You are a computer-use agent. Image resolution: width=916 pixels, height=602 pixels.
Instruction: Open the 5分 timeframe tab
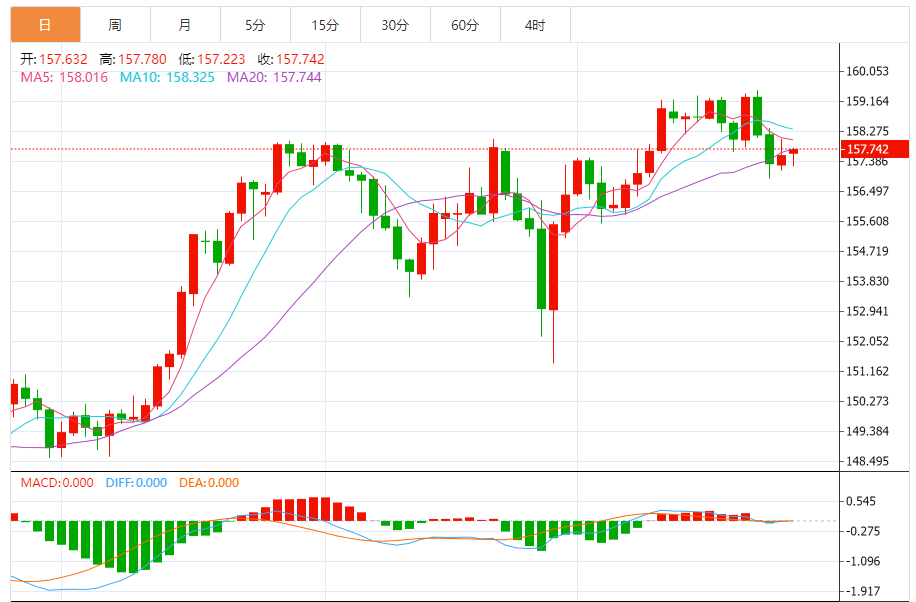pyautogui.click(x=255, y=25)
